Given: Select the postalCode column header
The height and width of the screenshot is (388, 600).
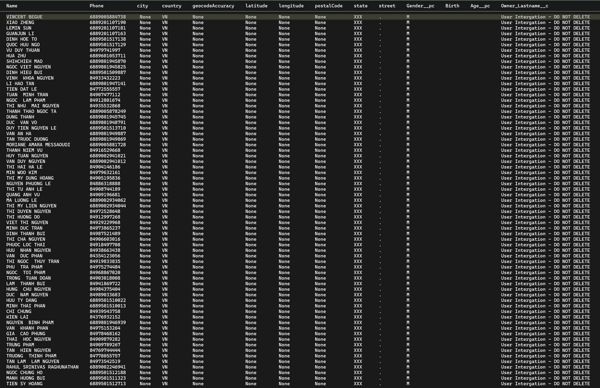Looking at the screenshot, I should [x=328, y=6].
